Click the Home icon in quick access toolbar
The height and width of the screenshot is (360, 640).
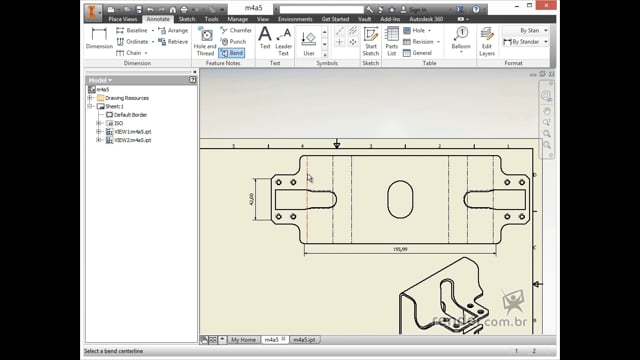(x=173, y=9)
